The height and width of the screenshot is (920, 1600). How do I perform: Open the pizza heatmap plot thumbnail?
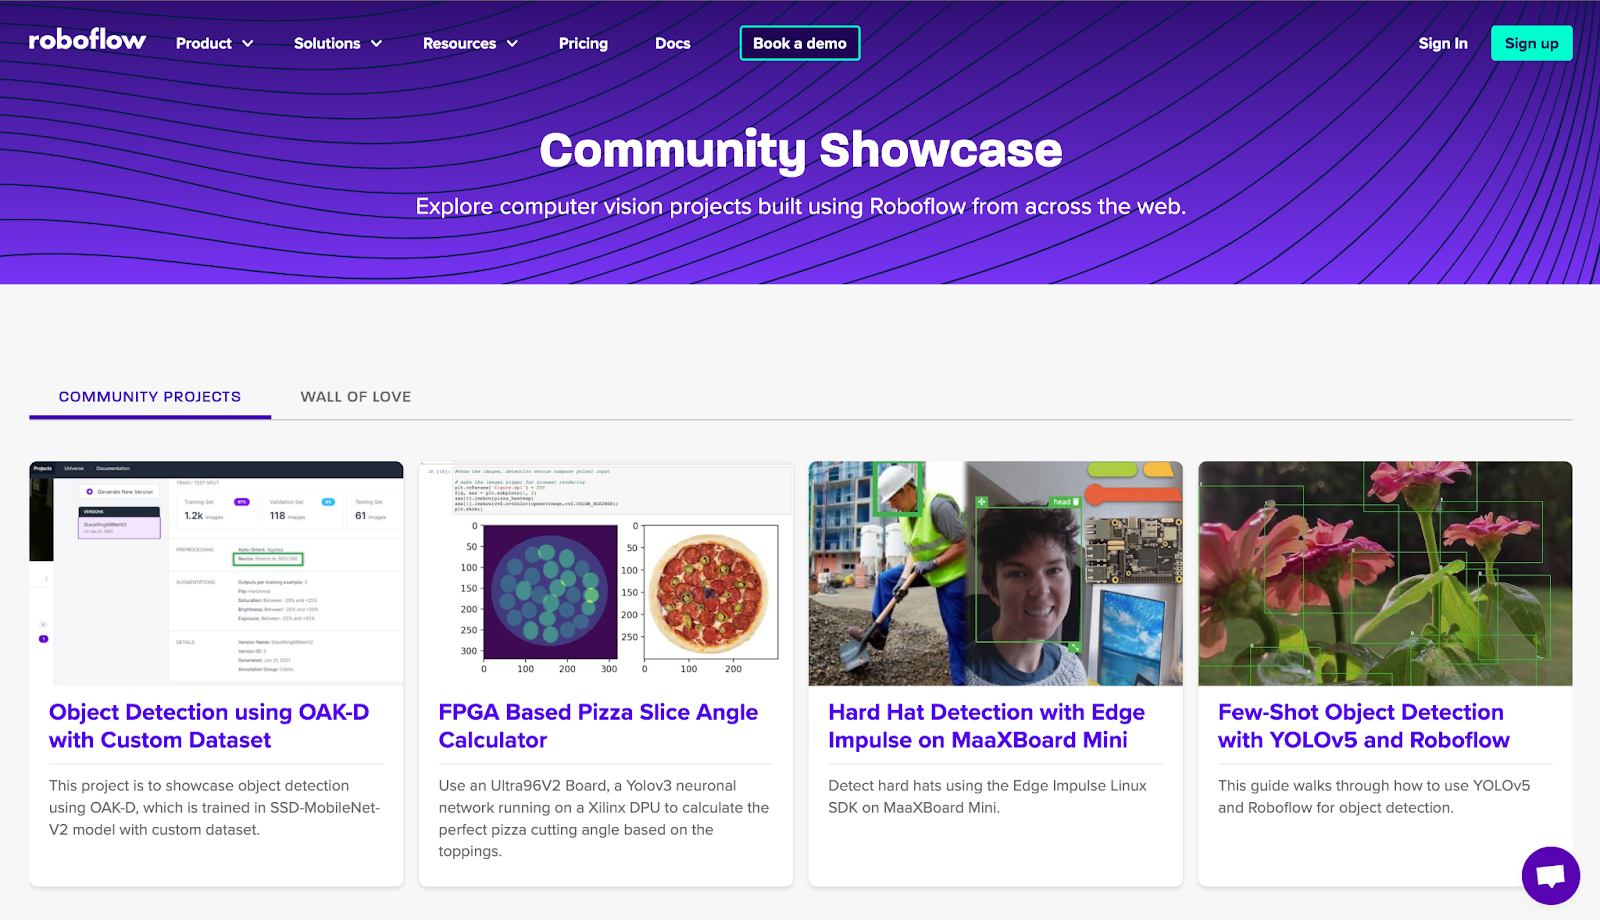[605, 573]
